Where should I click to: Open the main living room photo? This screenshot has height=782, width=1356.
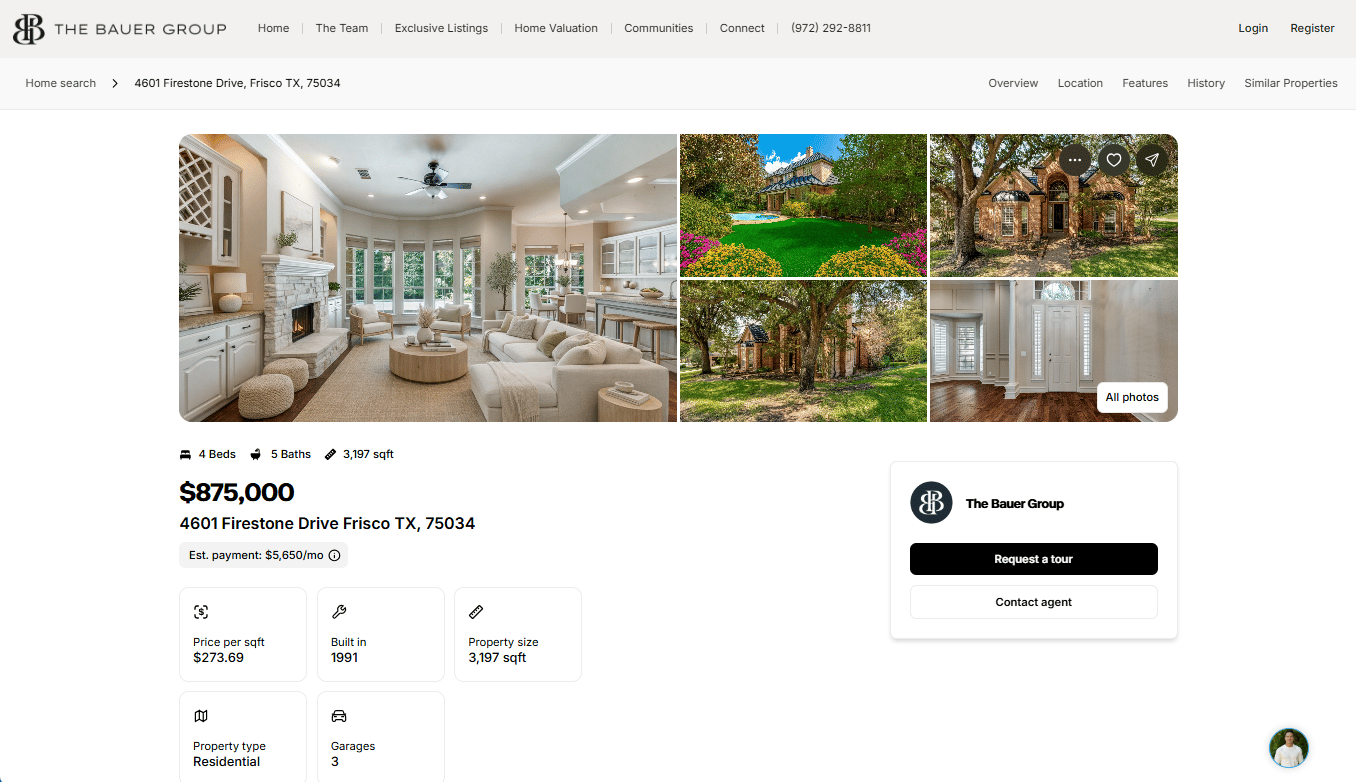[428, 278]
